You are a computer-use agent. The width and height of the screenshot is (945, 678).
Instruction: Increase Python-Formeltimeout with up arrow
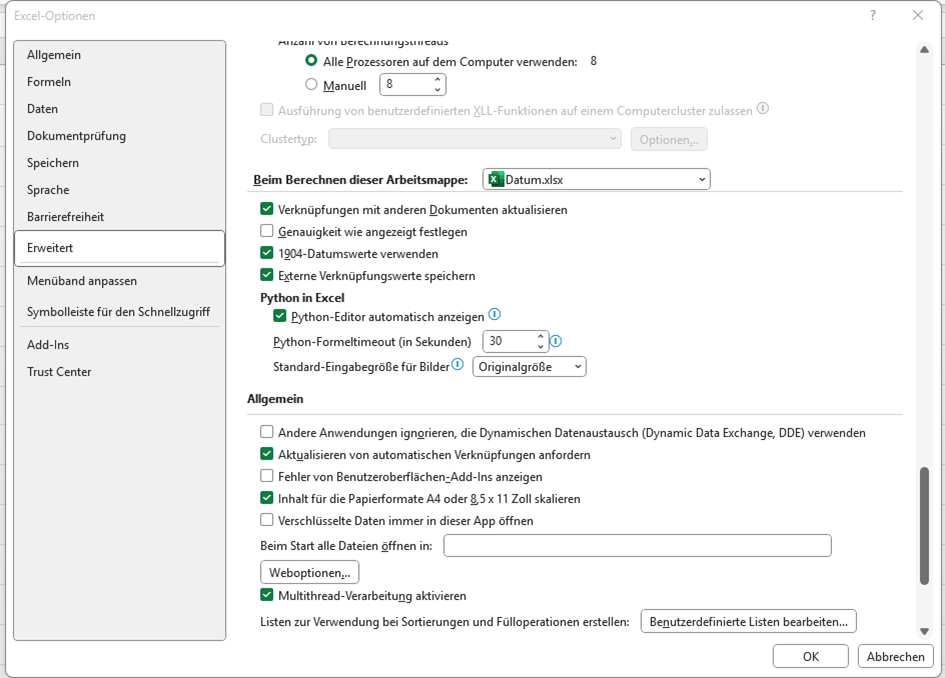tap(541, 336)
